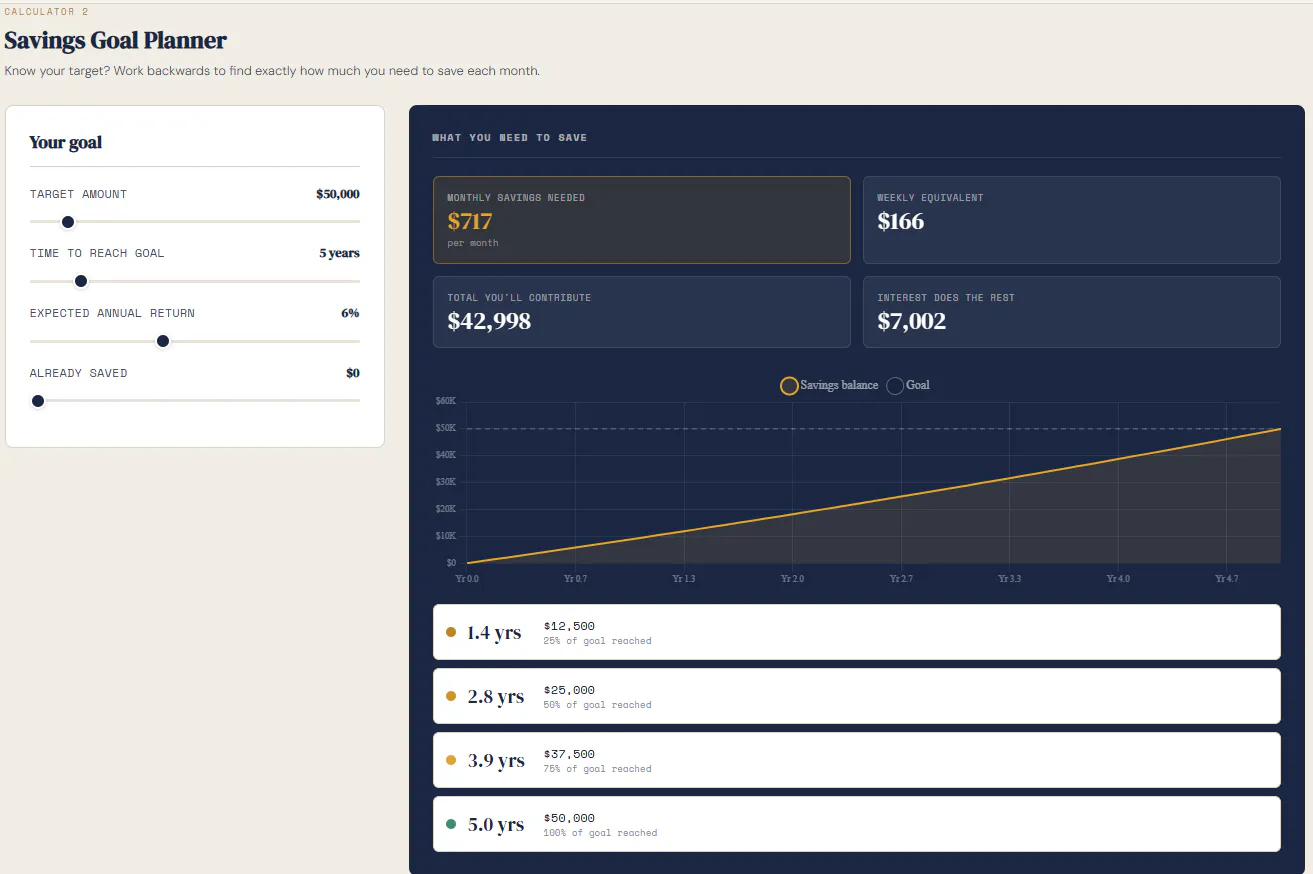The image size is (1313, 874).
Task: Click the Savings Goal Planner heading
Action: tap(116, 41)
